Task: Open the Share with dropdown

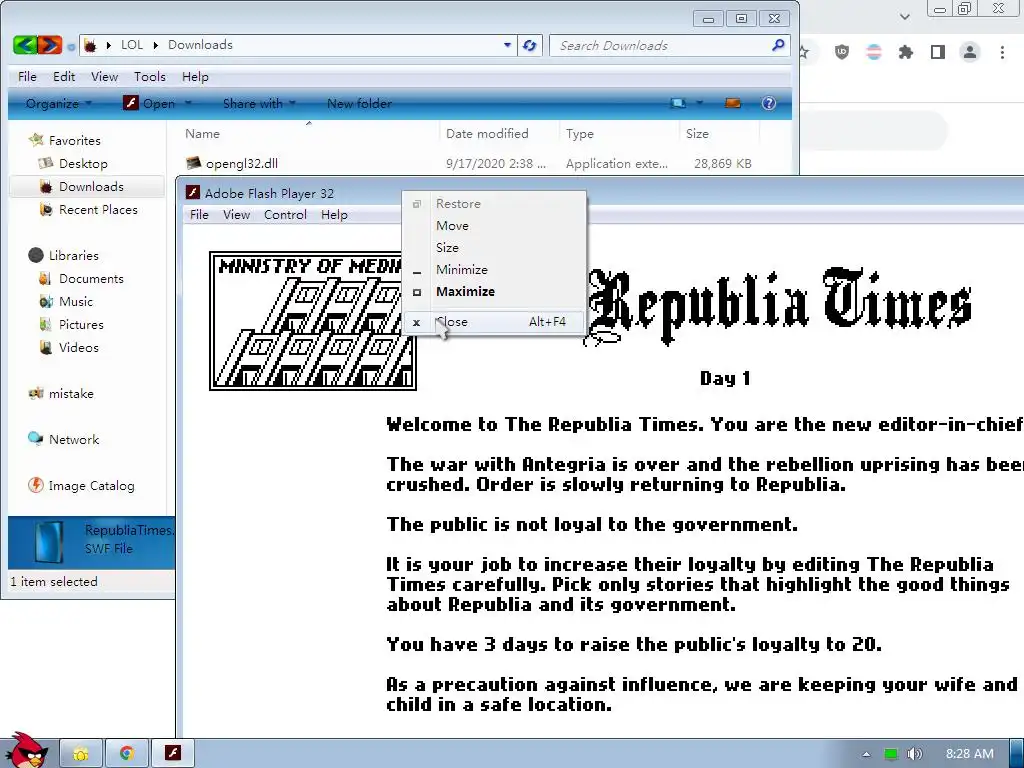Action: pyautogui.click(x=259, y=103)
